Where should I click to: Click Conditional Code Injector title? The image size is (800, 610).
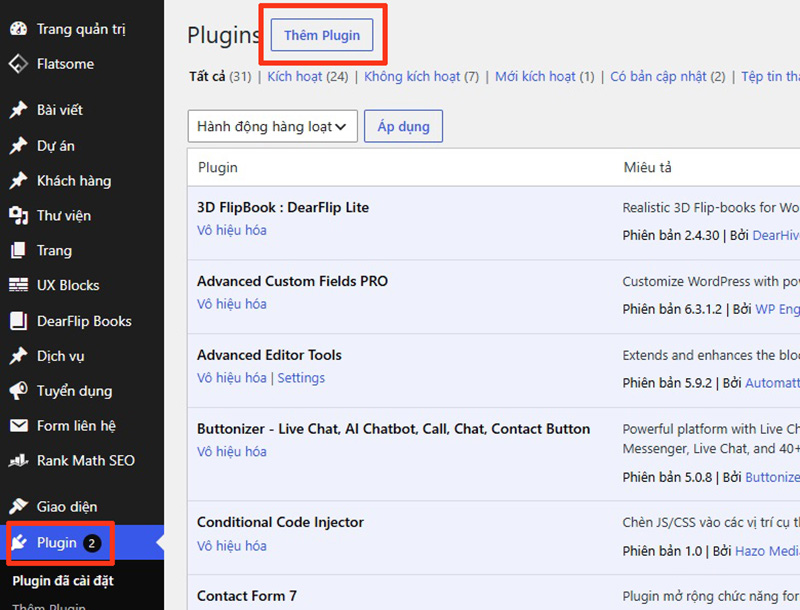(x=280, y=522)
